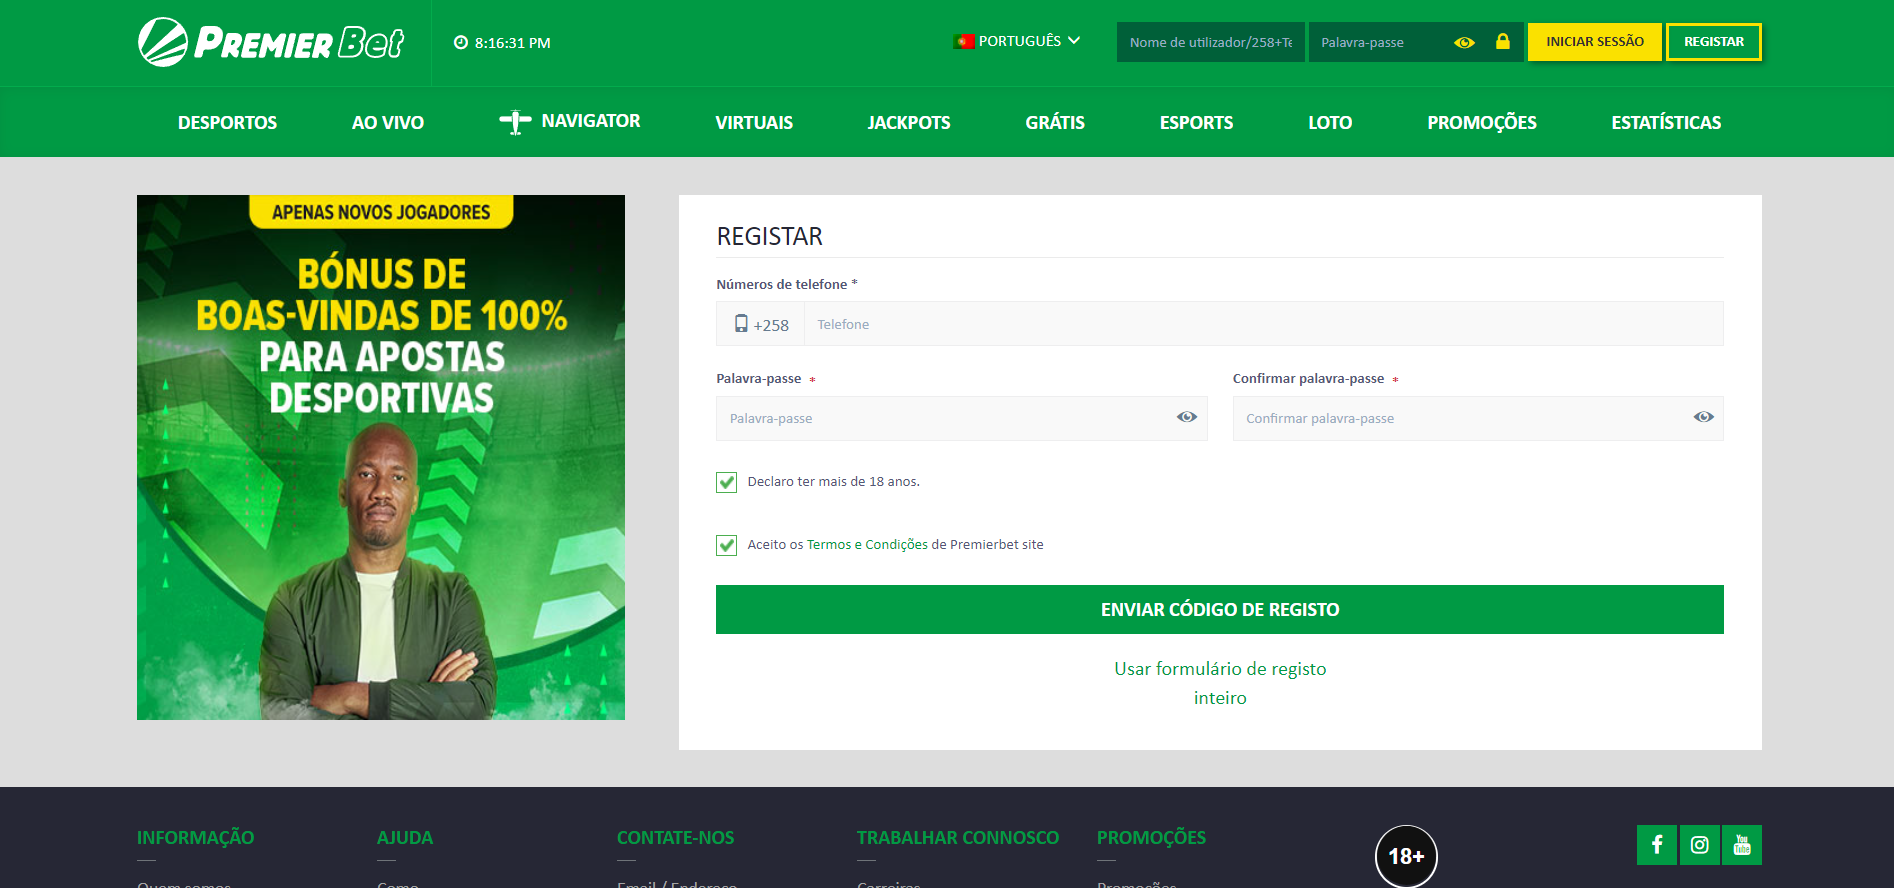Open the ESPORTS section
Image resolution: width=1894 pixels, height=888 pixels.
[1196, 122]
